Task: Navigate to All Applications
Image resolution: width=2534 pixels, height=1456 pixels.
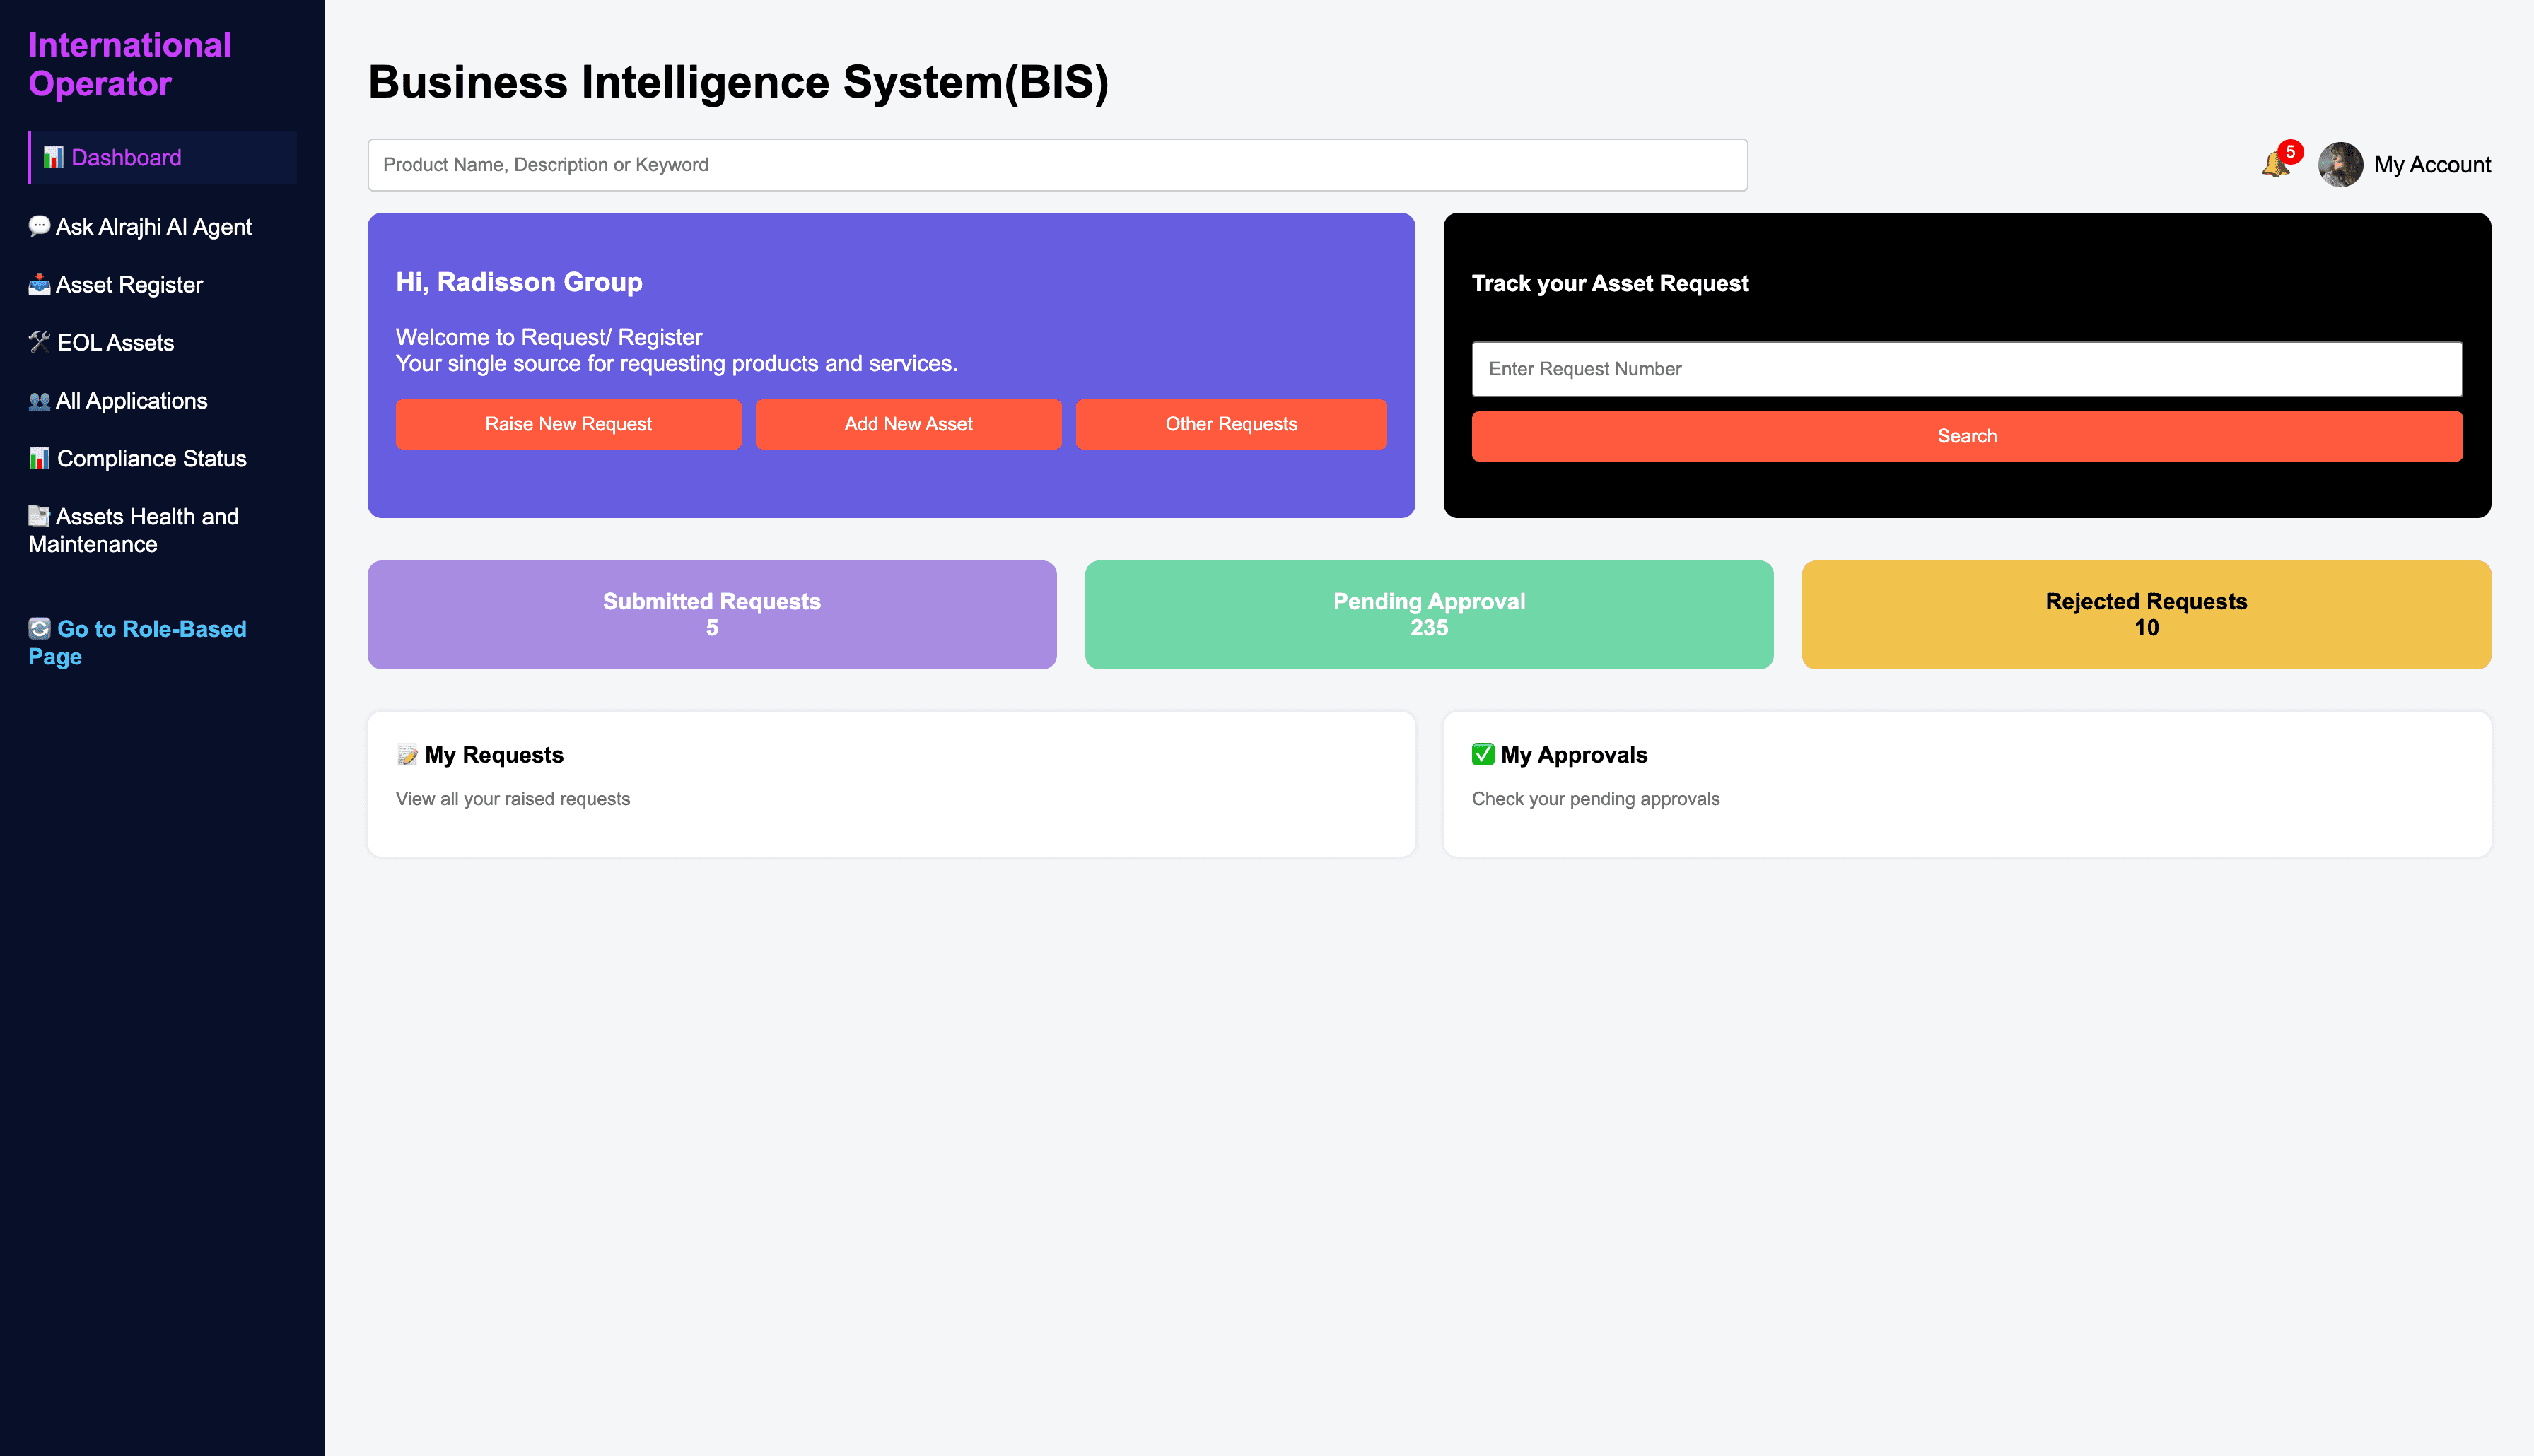Action: (118, 401)
